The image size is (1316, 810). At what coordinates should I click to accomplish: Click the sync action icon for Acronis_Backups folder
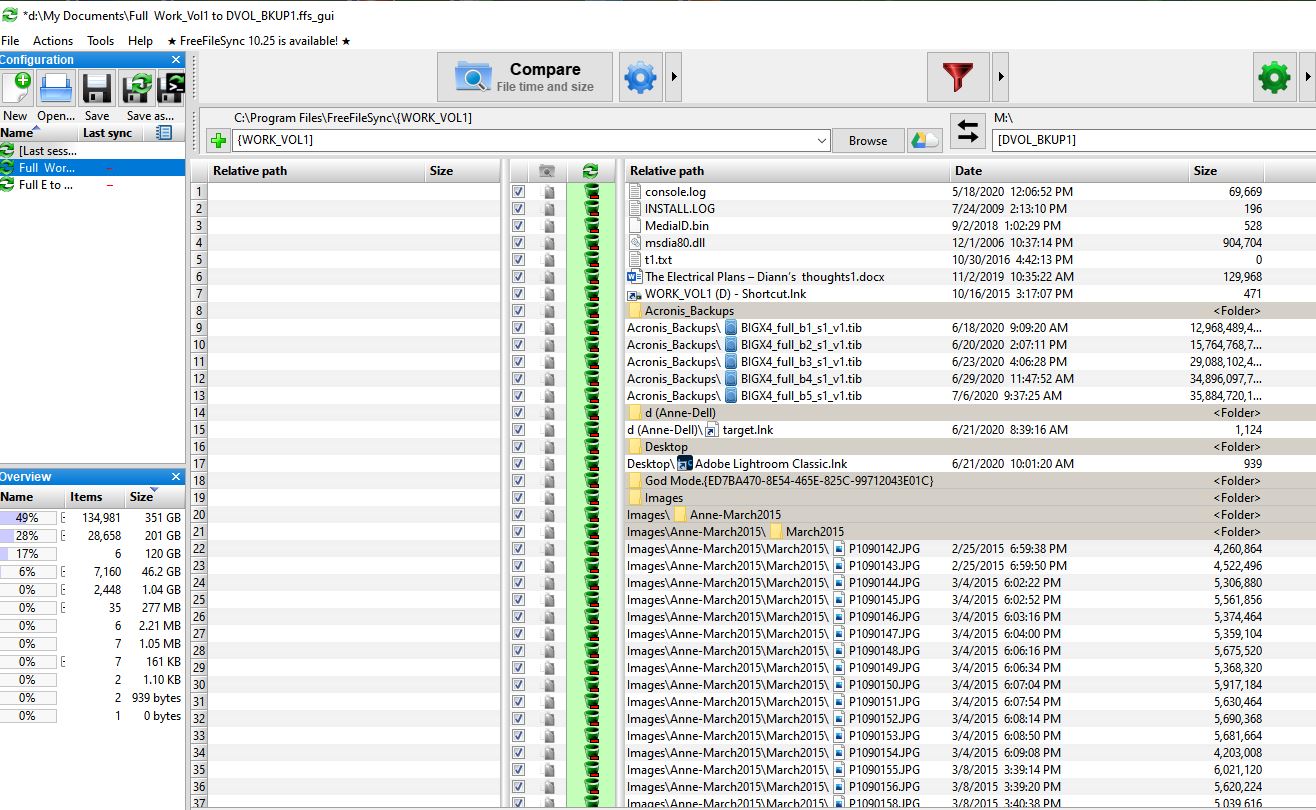(x=591, y=311)
